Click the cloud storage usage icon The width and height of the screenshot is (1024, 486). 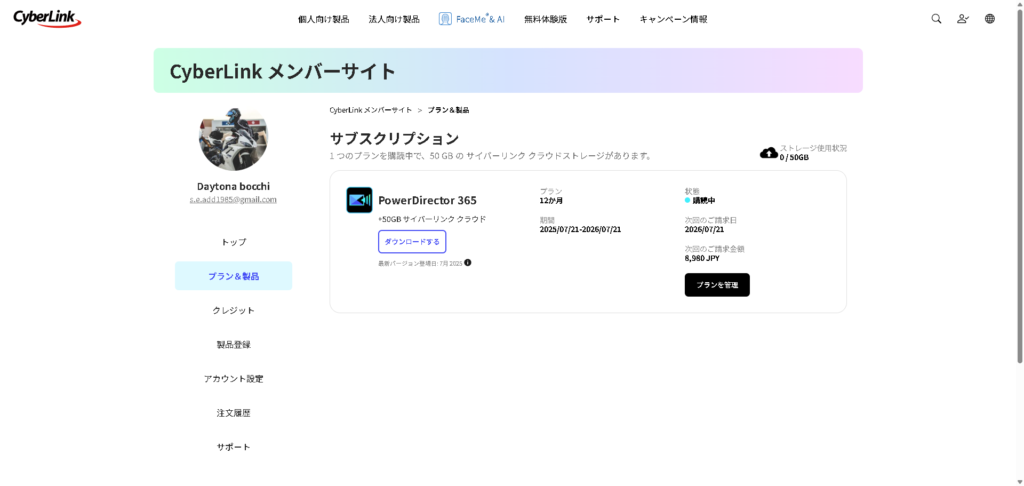coord(768,153)
